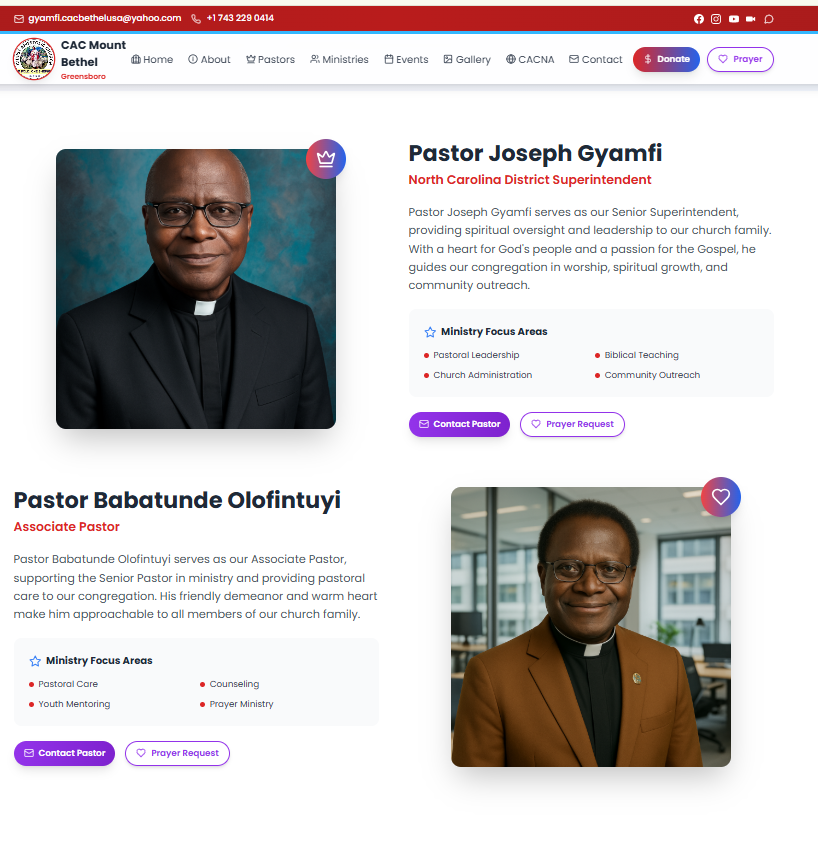818x847 pixels.
Task: Open the CACNA menu item
Action: tap(530, 59)
